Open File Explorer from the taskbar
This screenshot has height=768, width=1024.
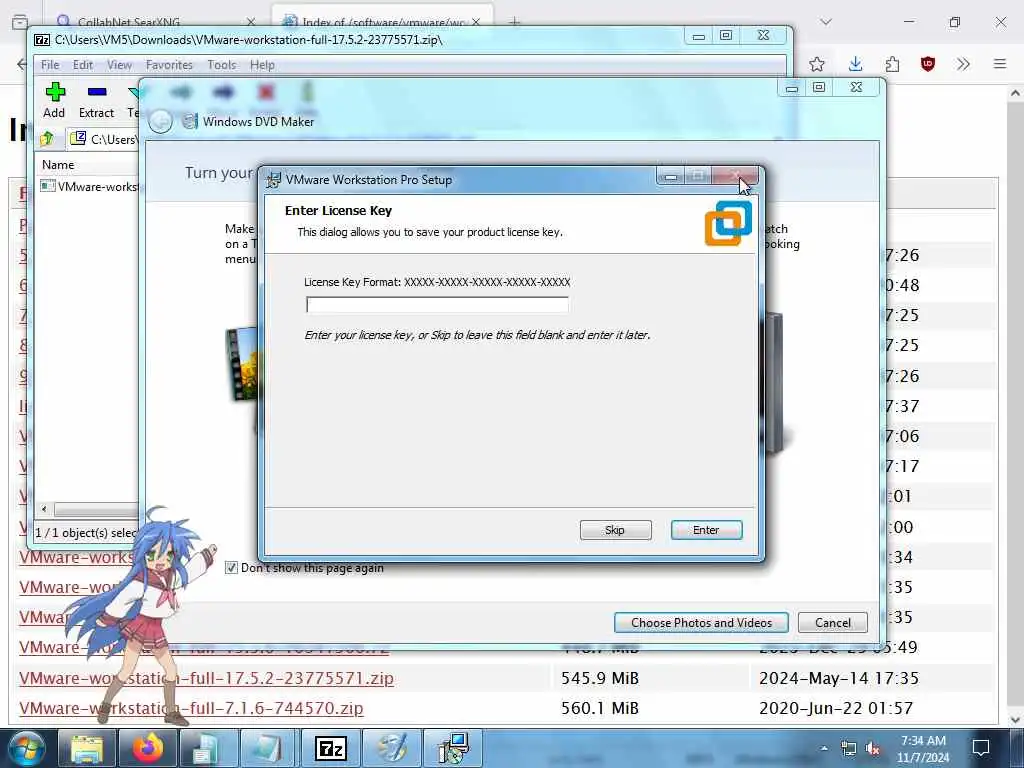(x=87, y=748)
